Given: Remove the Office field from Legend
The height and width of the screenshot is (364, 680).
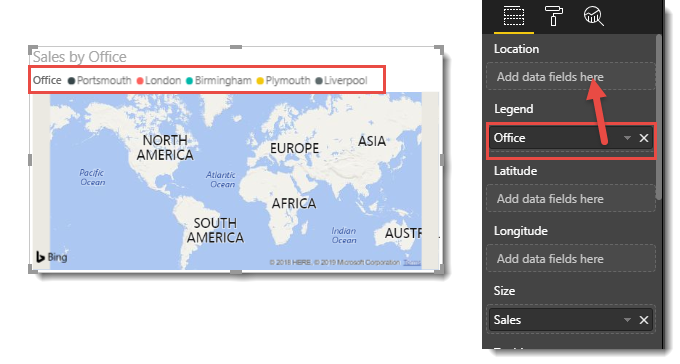Looking at the screenshot, I should [x=644, y=138].
